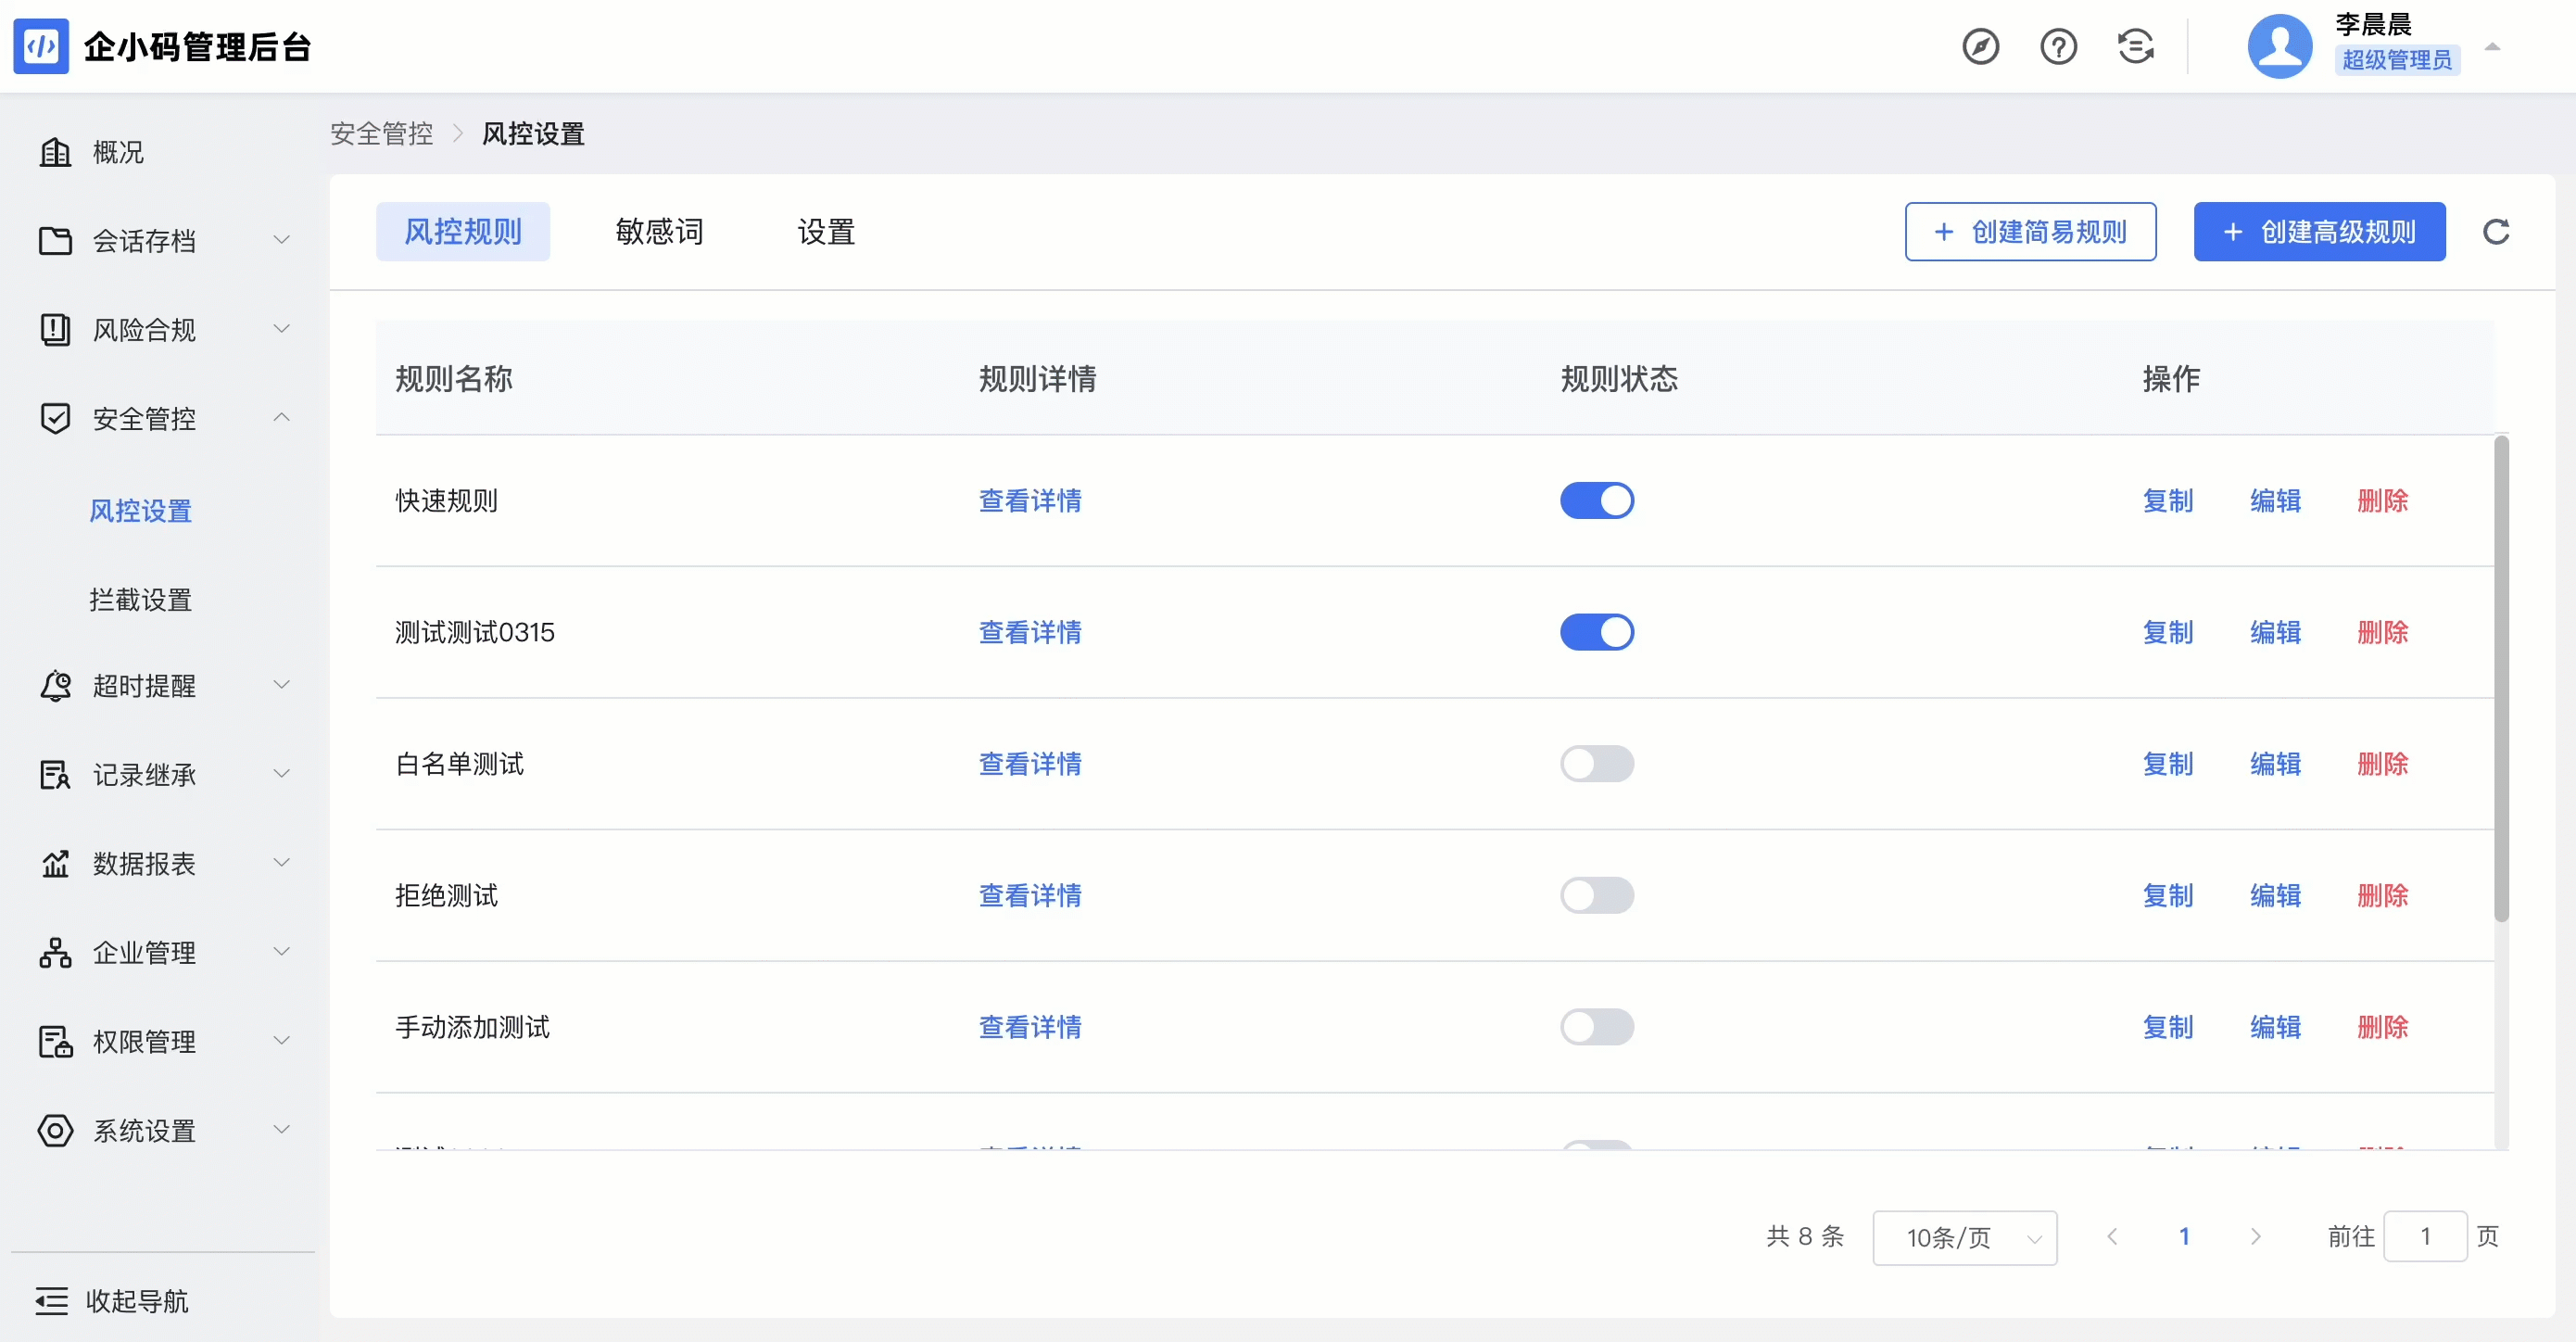Go to next page arrow

point(2255,1237)
